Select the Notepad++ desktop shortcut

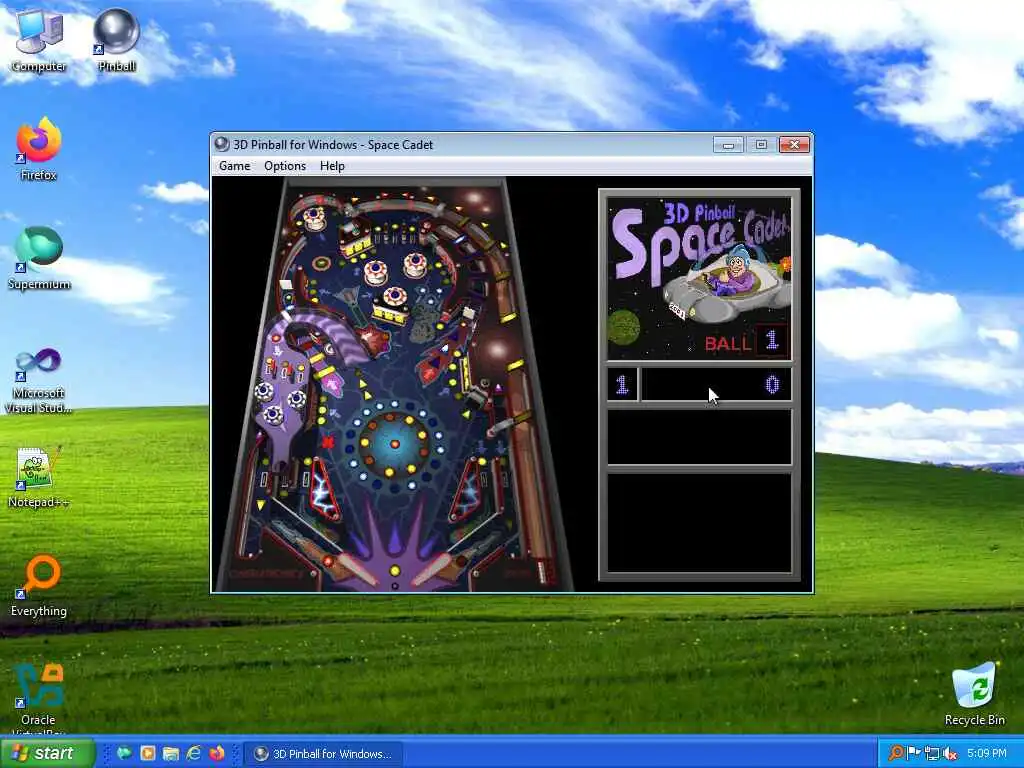pos(39,477)
